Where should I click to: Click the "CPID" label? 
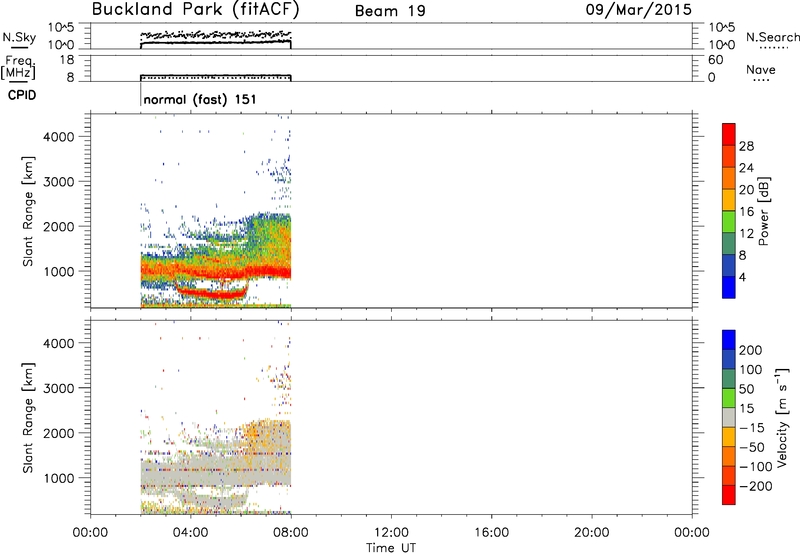22,95
